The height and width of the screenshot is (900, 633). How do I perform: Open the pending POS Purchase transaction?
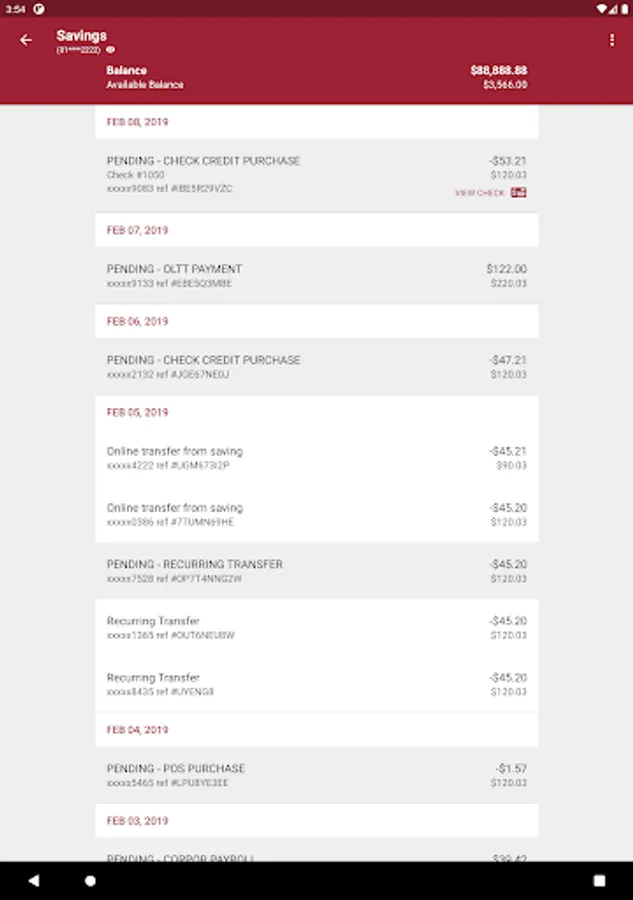click(316, 775)
